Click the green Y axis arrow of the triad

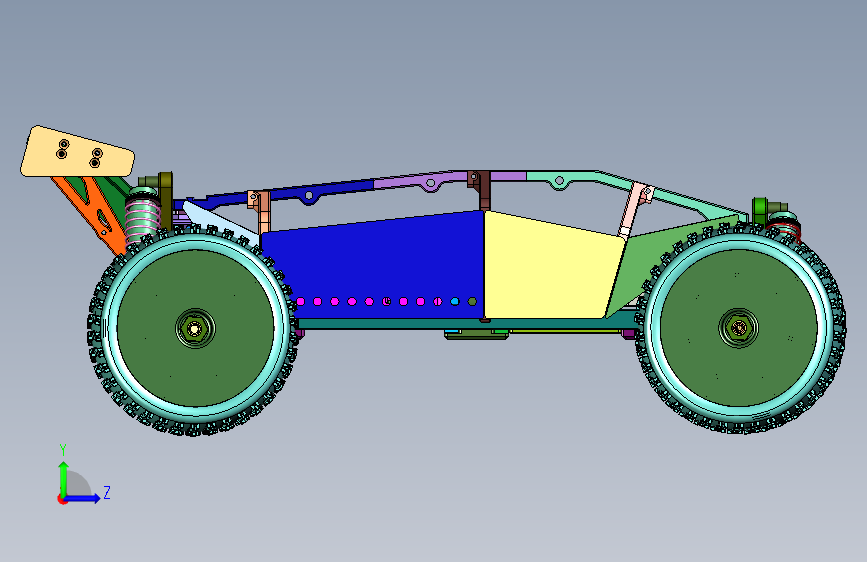64,479
